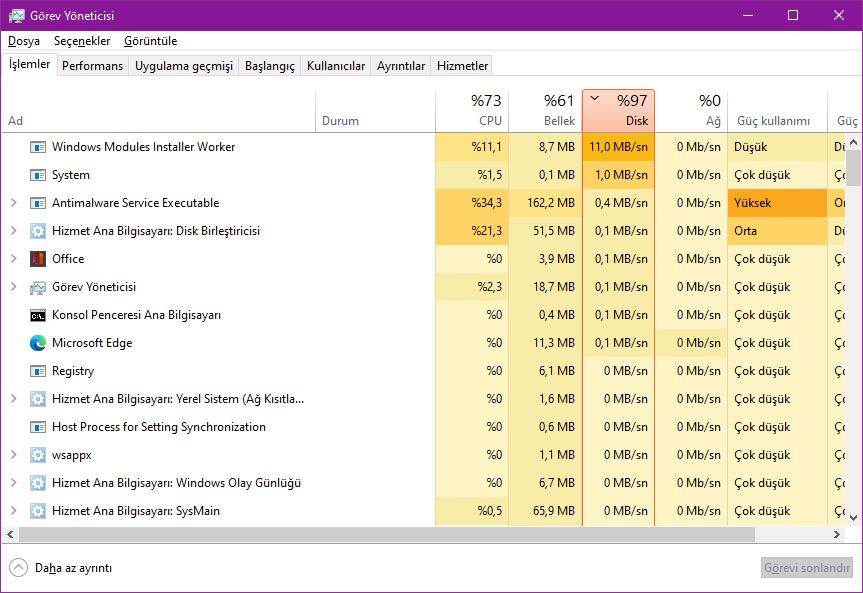This screenshot has height=593, width=863.
Task: Select the Konsol Penceresi Ana Bilgisayarı name
Action: pyautogui.click(x=136, y=315)
